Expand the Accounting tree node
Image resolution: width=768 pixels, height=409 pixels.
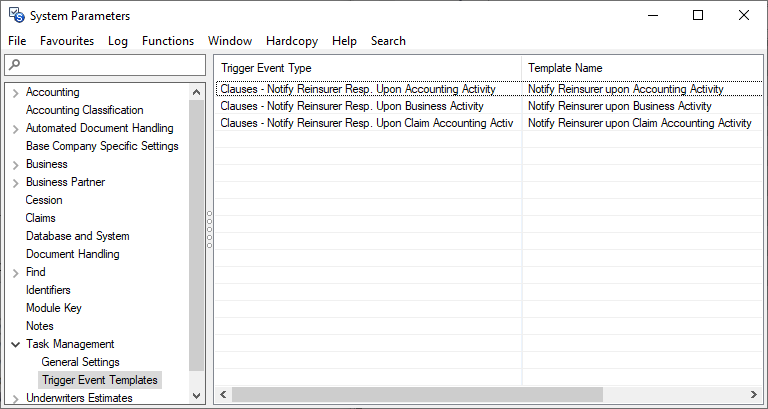click(x=15, y=92)
